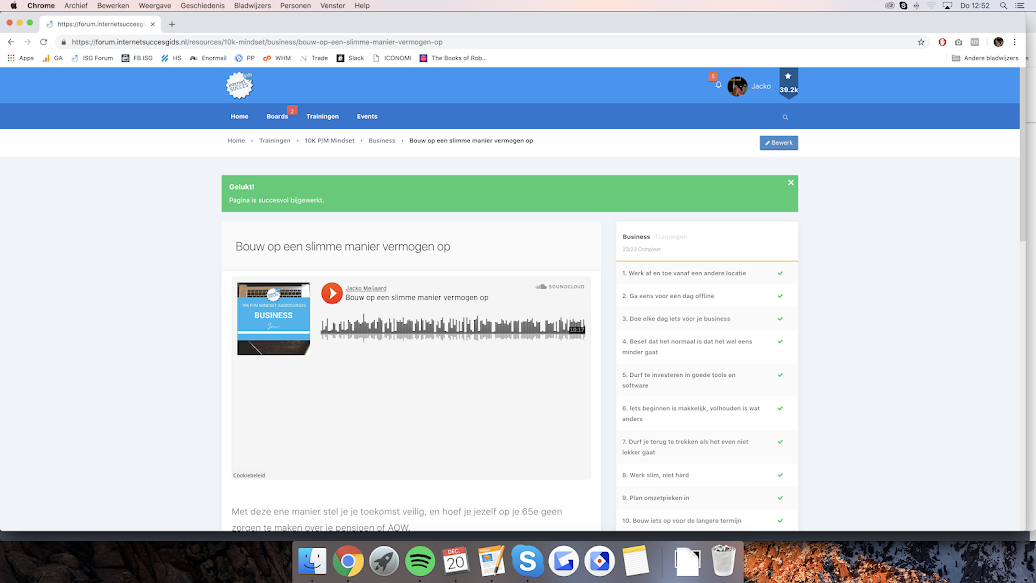Screen dimensions: 1036x583
Task: Click the checkmark for 'Plan omzetpieken in'
Action: coord(780,497)
